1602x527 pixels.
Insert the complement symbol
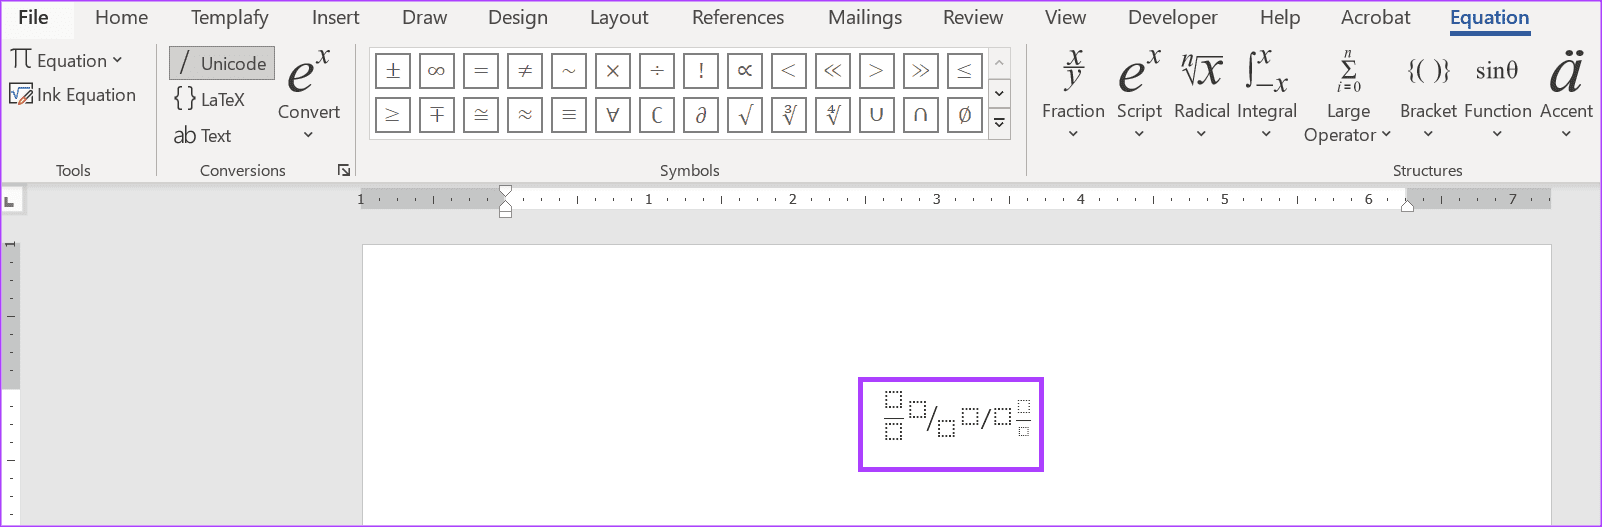tap(657, 115)
